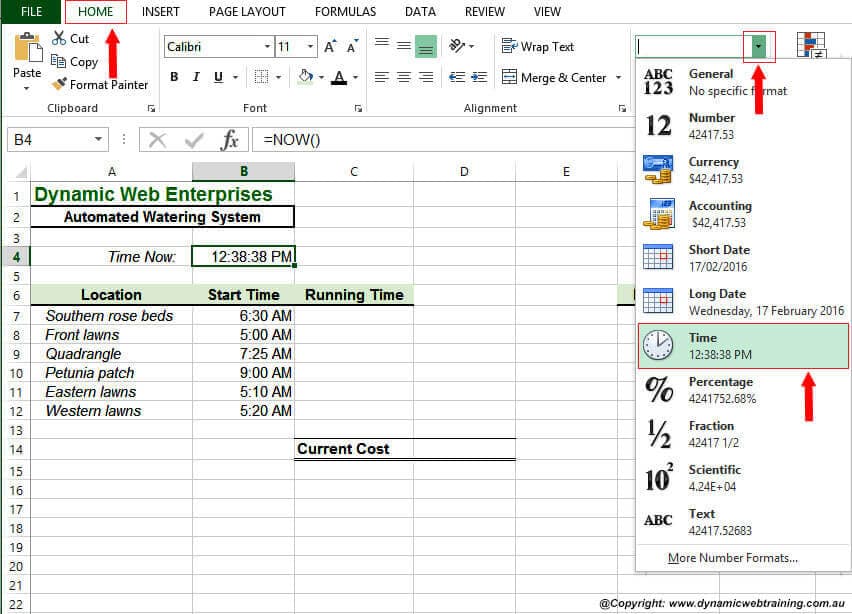Click the Increase Font Size icon
This screenshot has height=614, width=852.
coord(328,44)
